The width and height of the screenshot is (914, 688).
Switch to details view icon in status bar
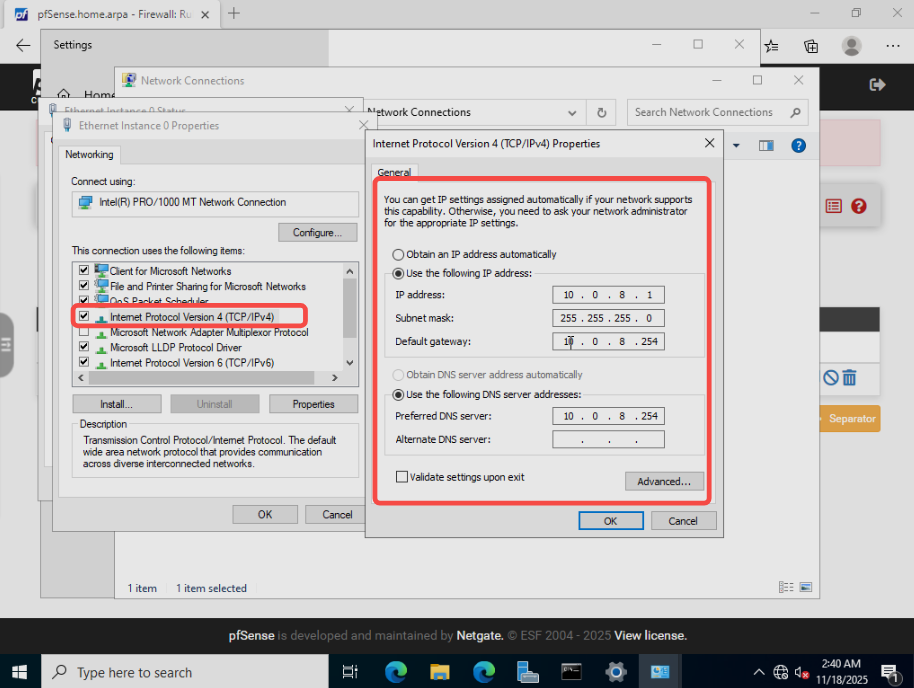pos(786,587)
